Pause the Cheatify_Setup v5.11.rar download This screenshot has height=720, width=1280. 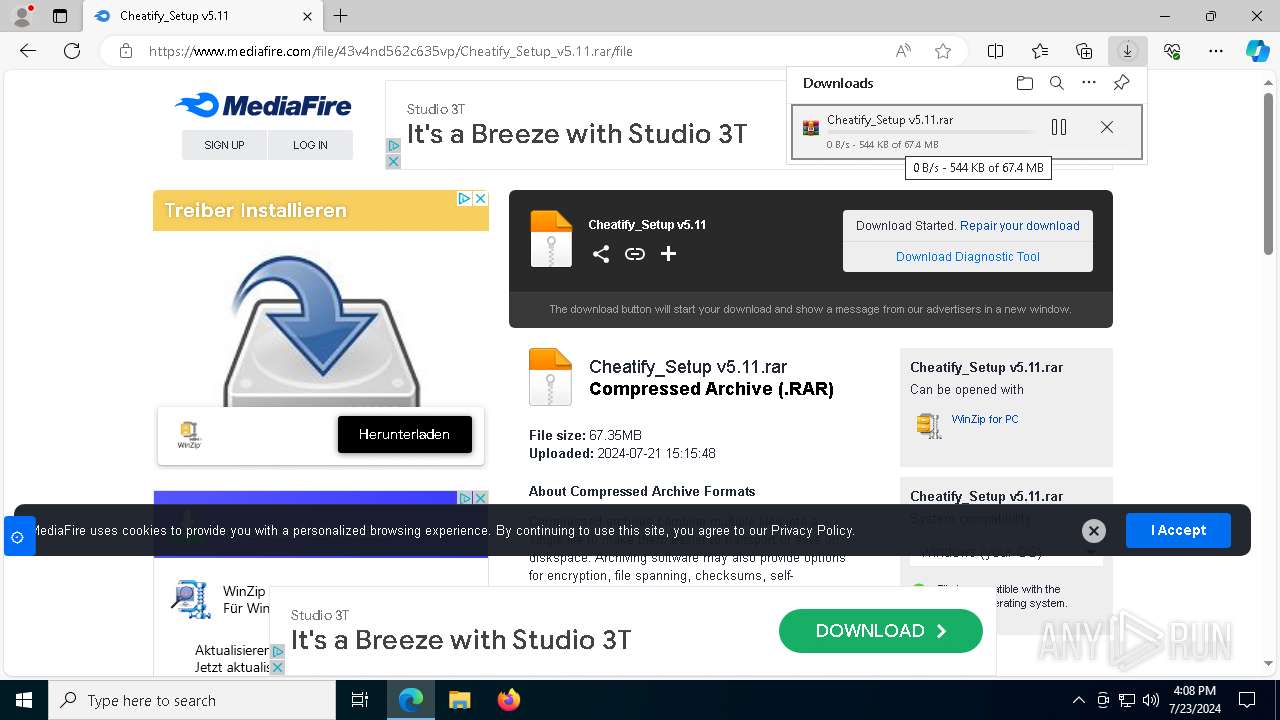click(x=1059, y=127)
